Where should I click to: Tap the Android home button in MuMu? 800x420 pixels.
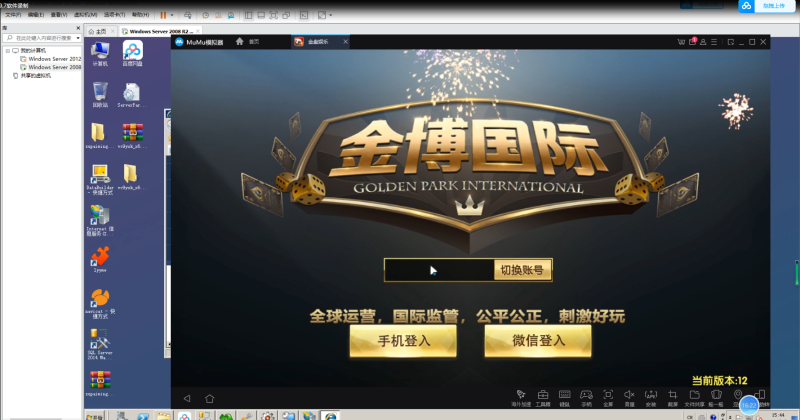click(x=210, y=399)
